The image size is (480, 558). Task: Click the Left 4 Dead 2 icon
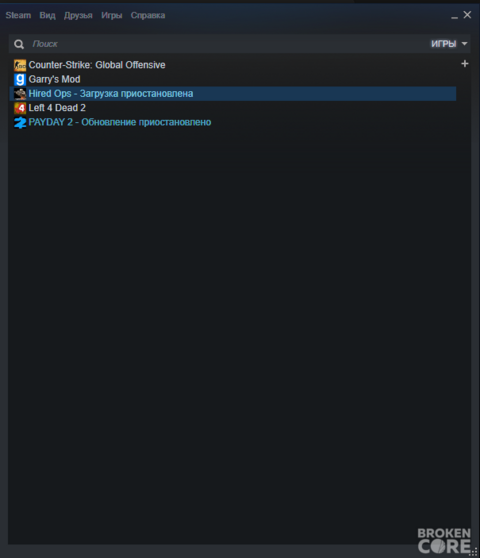(x=20, y=108)
